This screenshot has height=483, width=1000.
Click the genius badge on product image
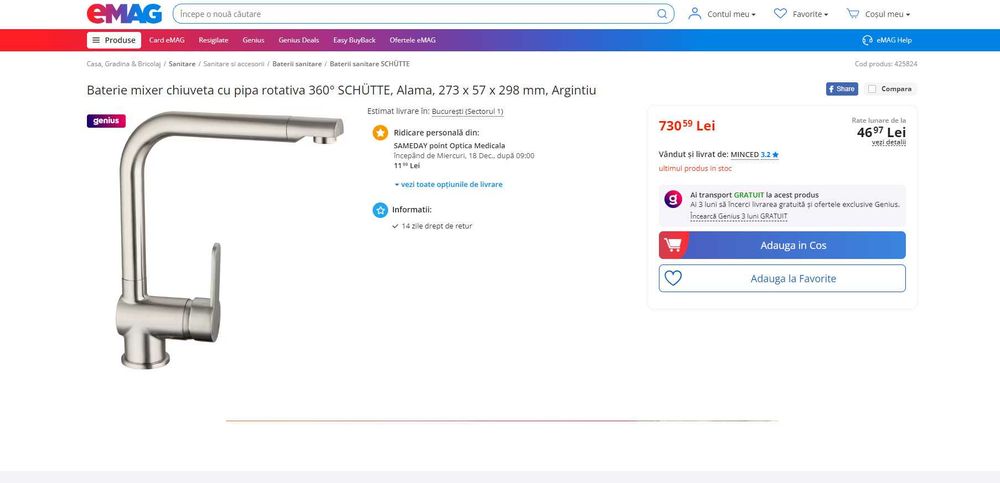pos(106,121)
